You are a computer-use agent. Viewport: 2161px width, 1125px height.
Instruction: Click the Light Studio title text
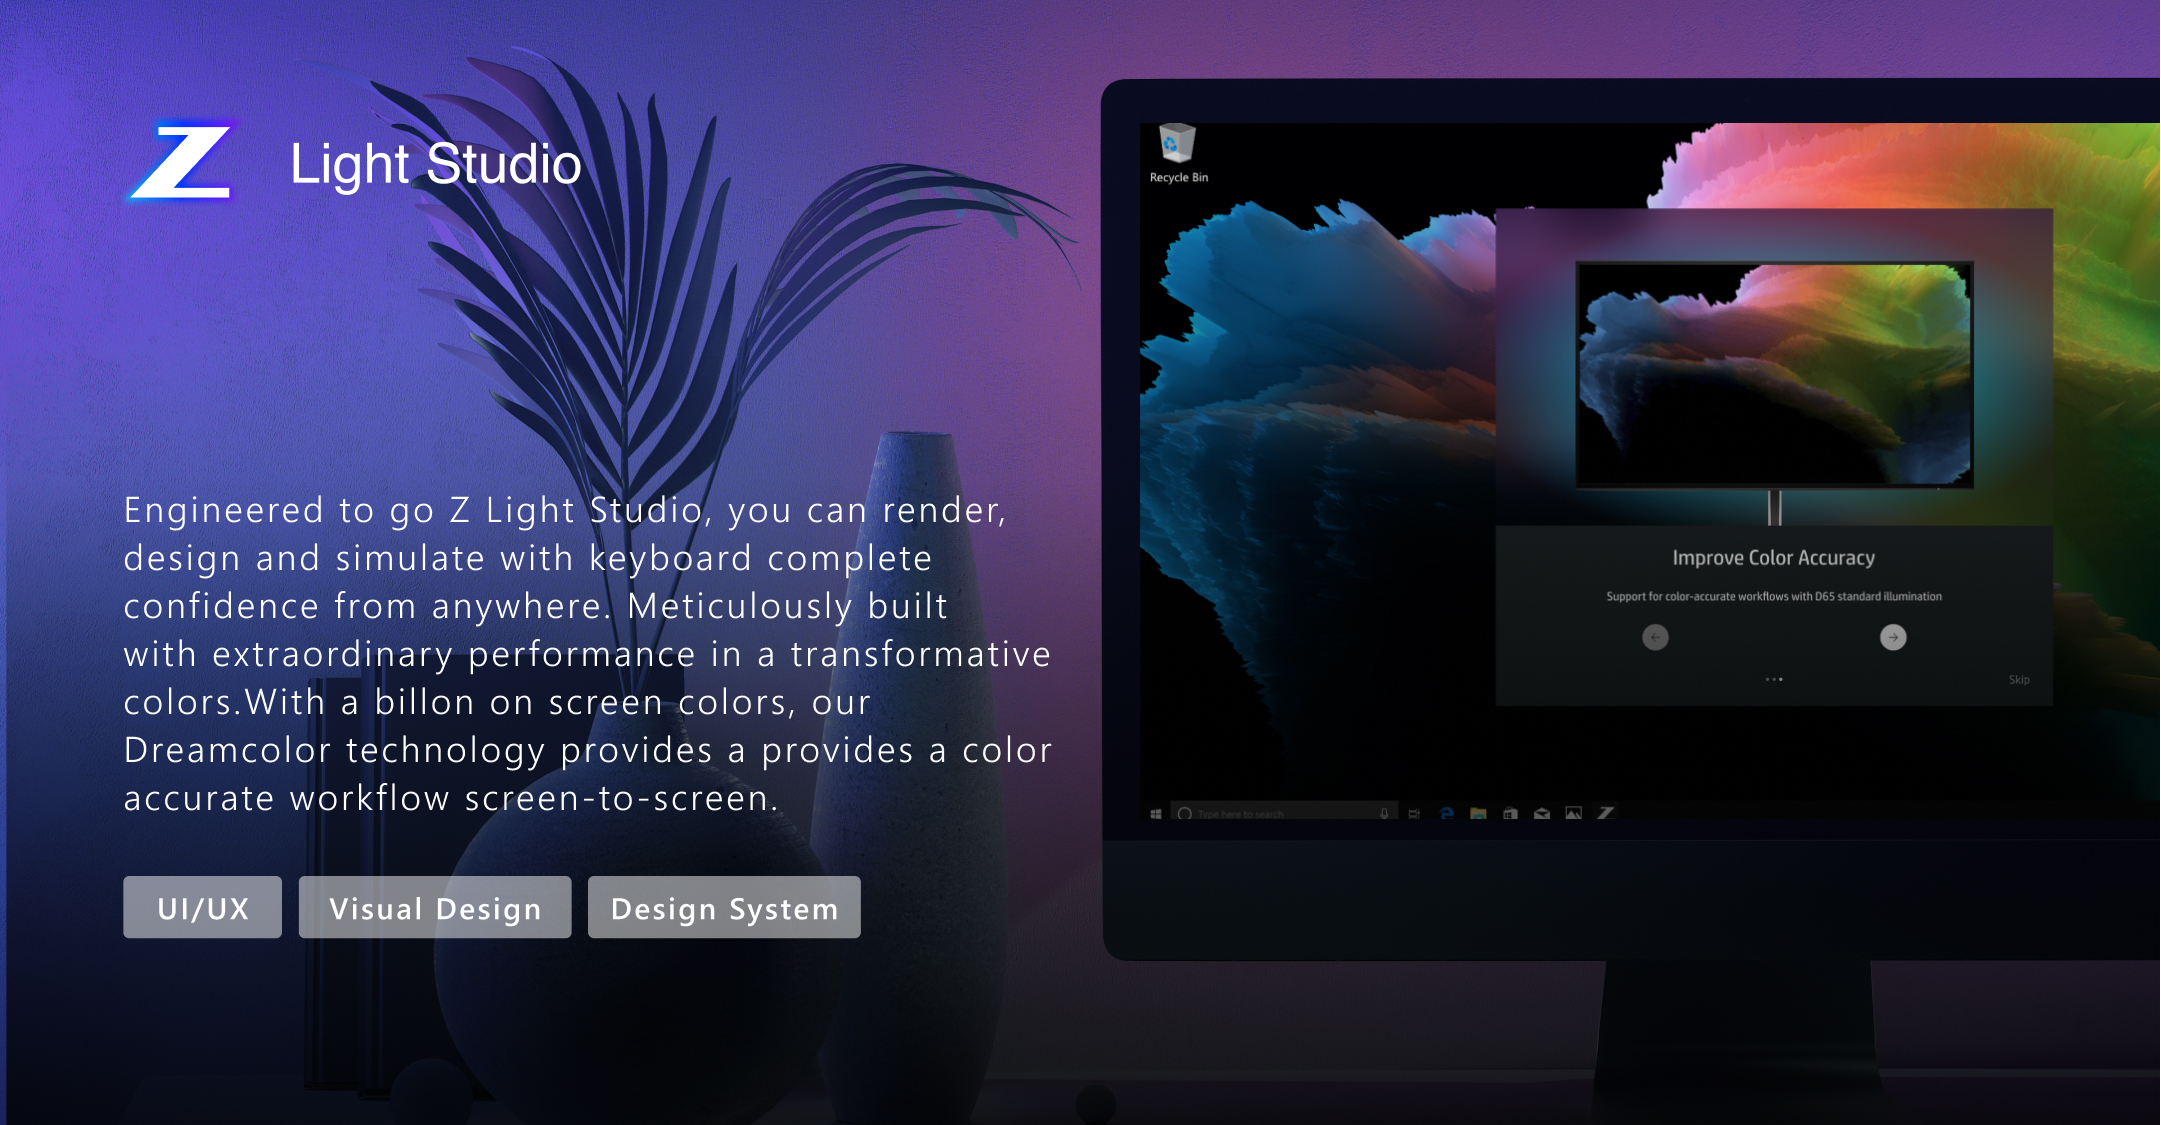click(435, 164)
